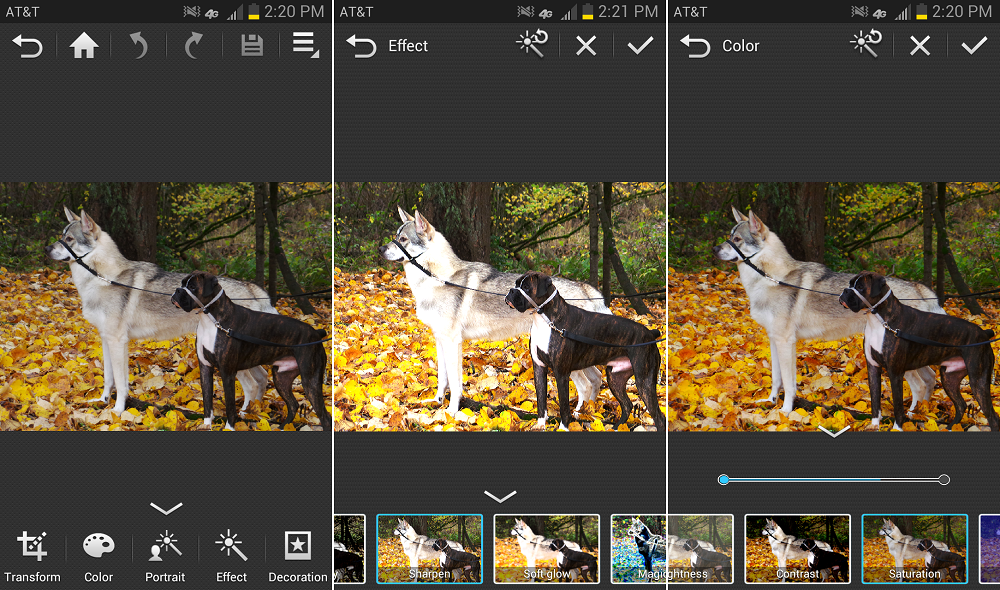The width and height of the screenshot is (1000, 590).
Task: Tap the Home icon in top toolbar
Action: coord(84,46)
